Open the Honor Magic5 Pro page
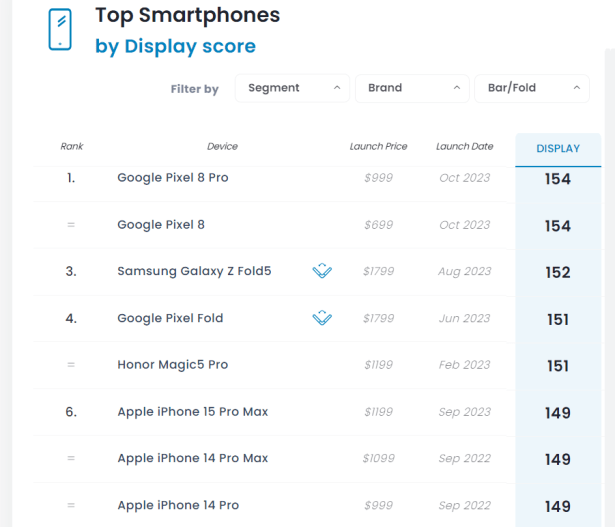The height and width of the screenshot is (527, 615). [172, 365]
